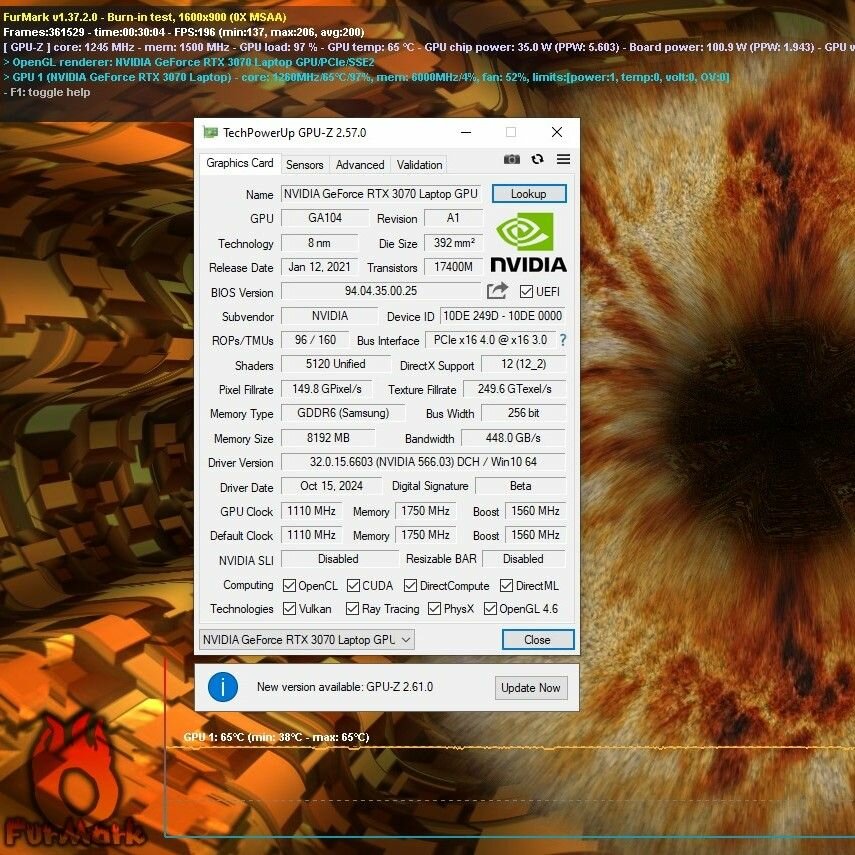
Task: Click the 249.6 GTexel/s value
Action: pyautogui.click(x=514, y=389)
